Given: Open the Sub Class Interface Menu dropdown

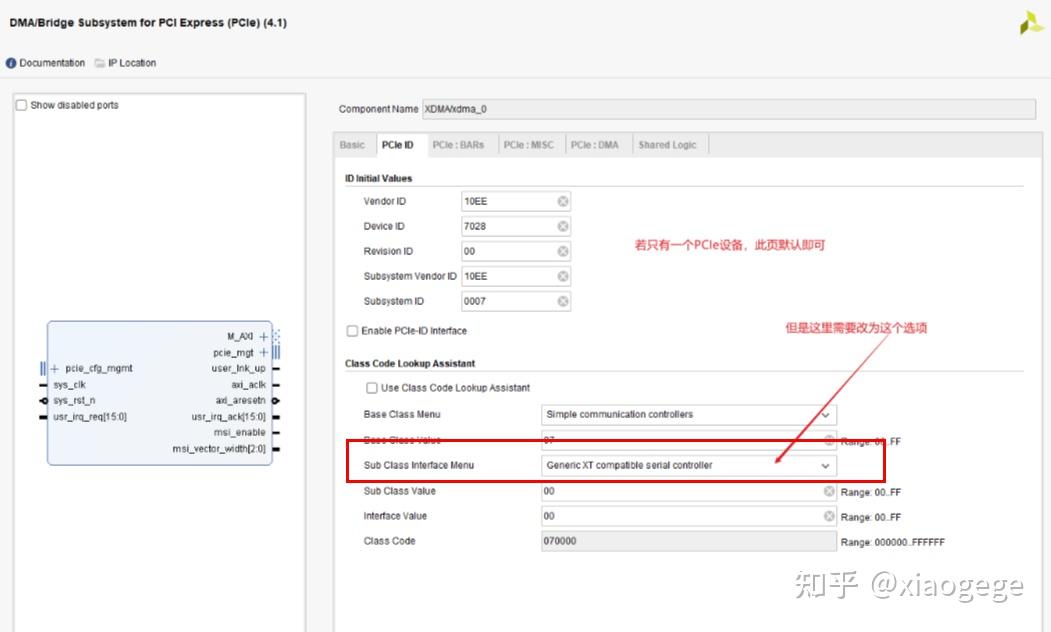Looking at the screenshot, I should click(825, 465).
